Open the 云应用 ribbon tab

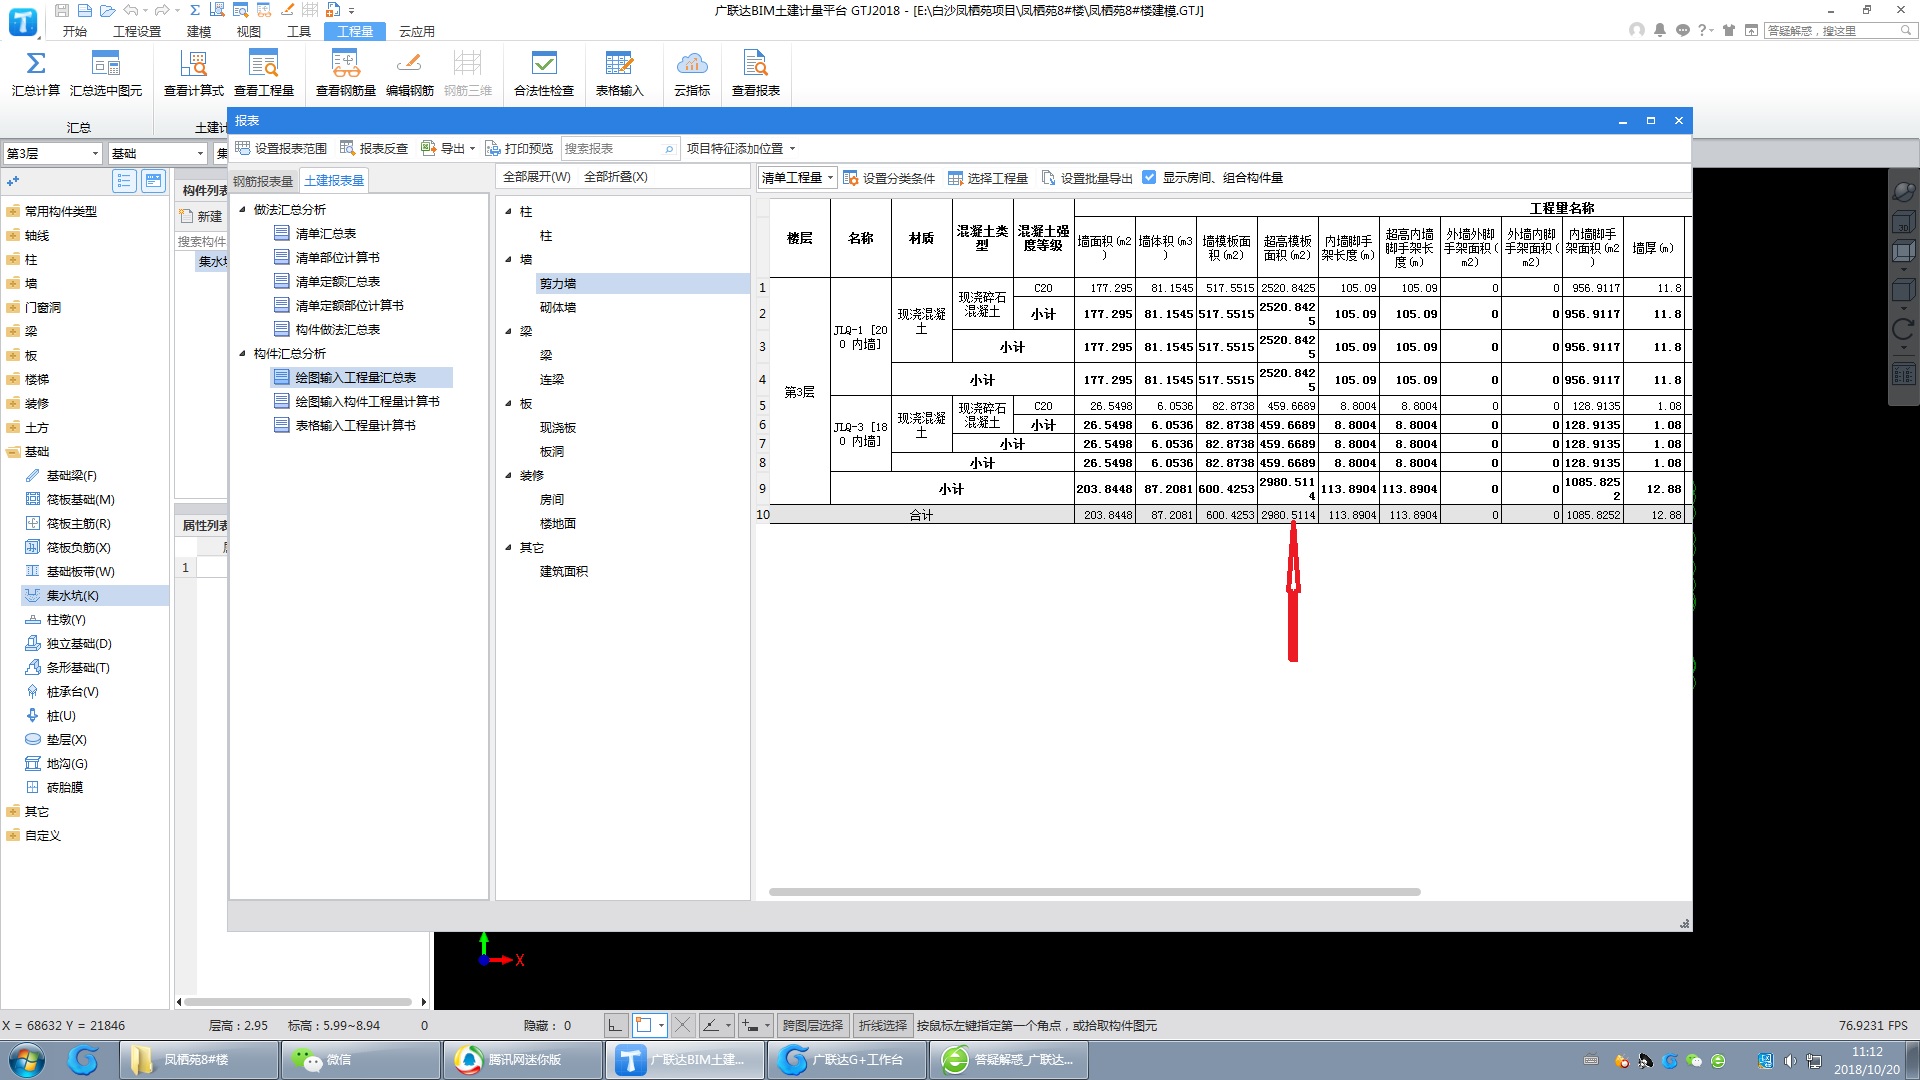point(417,32)
